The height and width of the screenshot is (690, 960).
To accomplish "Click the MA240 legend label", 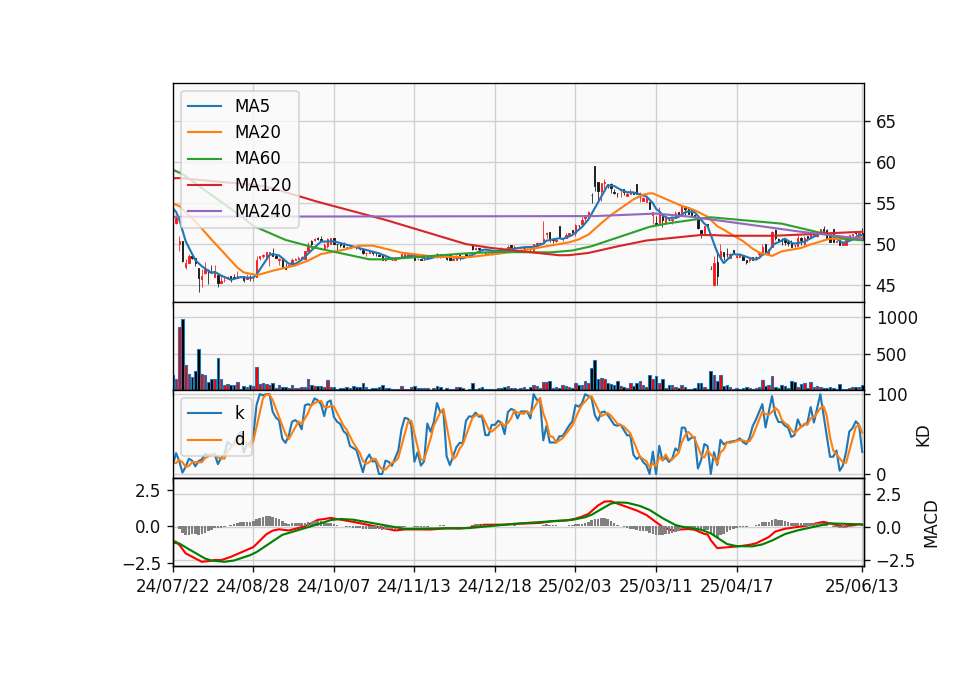I will [263, 211].
